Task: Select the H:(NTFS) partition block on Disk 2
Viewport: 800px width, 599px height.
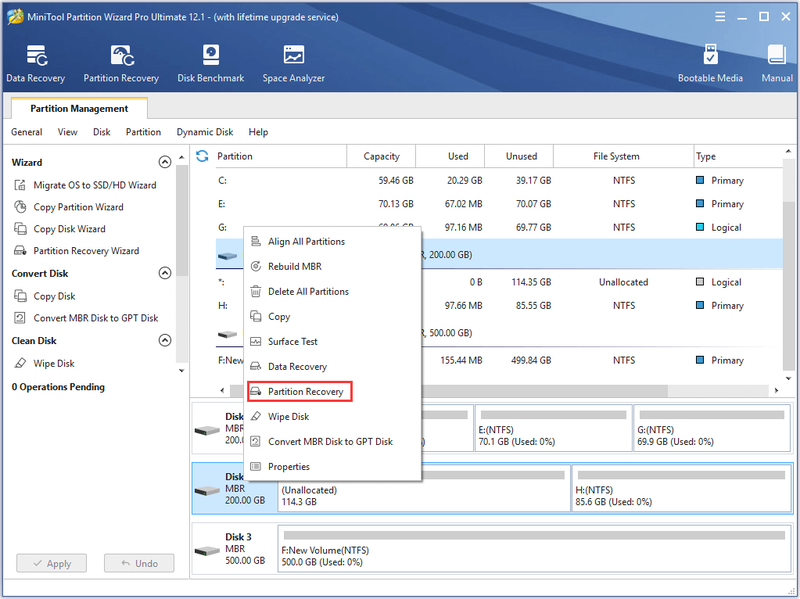Action: click(x=682, y=488)
